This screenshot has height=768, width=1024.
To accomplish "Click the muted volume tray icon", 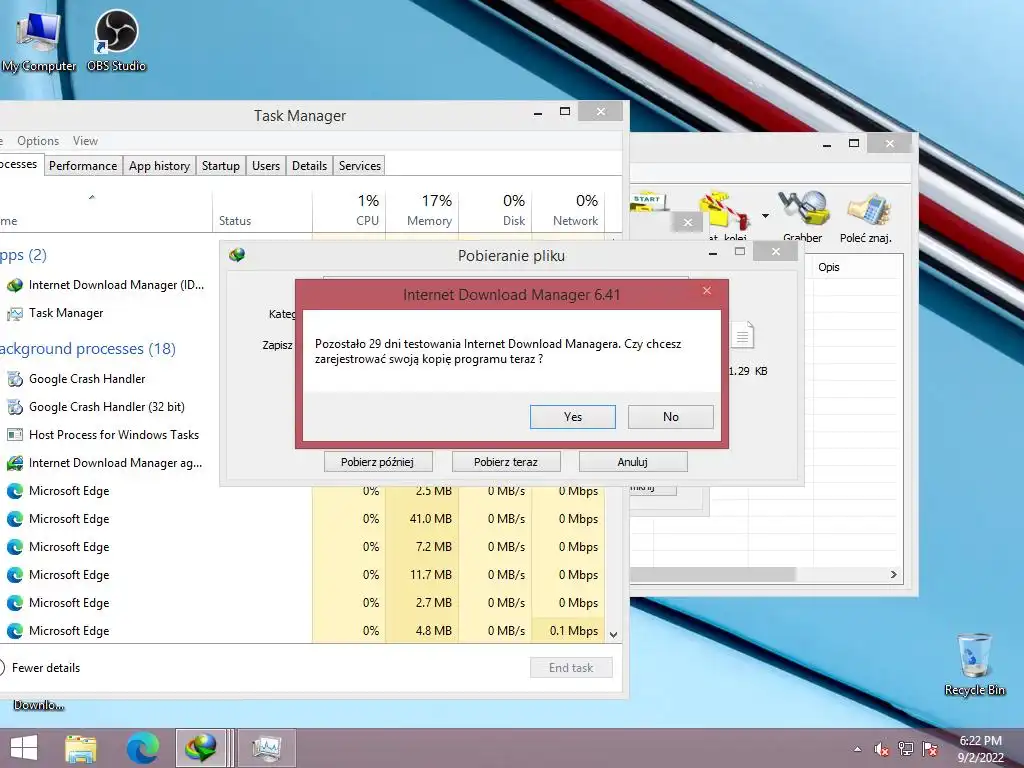I will 882,749.
